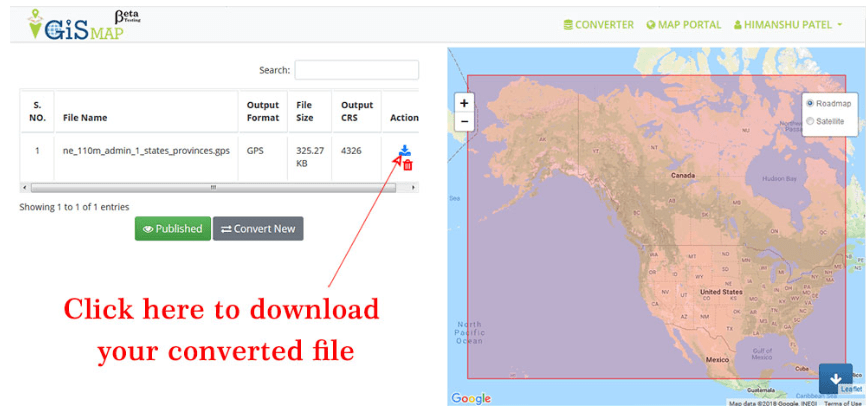This screenshot has height=414, width=866.
Task: Delete the converted file with trash icon
Action: coord(408,164)
